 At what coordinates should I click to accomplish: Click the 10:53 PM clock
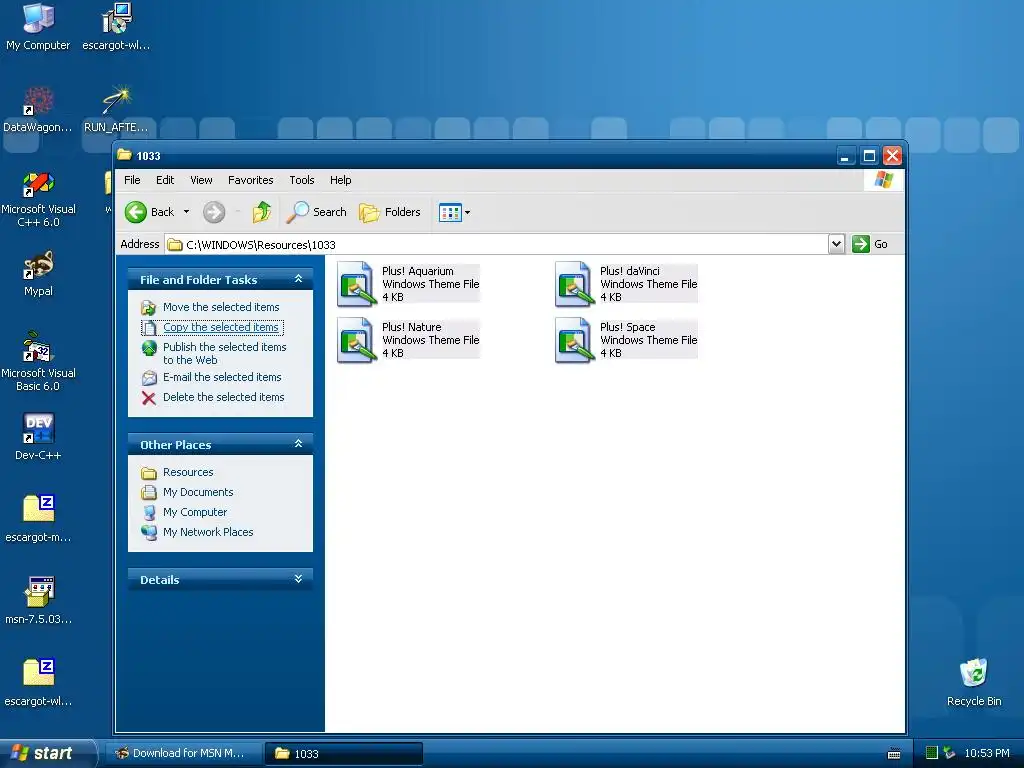[986, 753]
